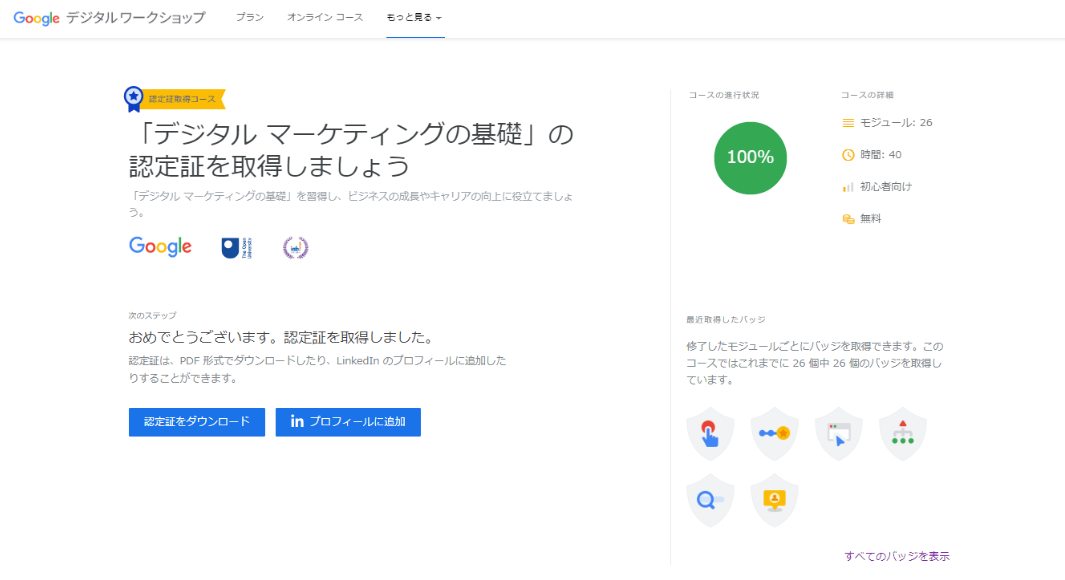Click the 100% course progress circle
This screenshot has height=580, width=1065.
(750, 157)
